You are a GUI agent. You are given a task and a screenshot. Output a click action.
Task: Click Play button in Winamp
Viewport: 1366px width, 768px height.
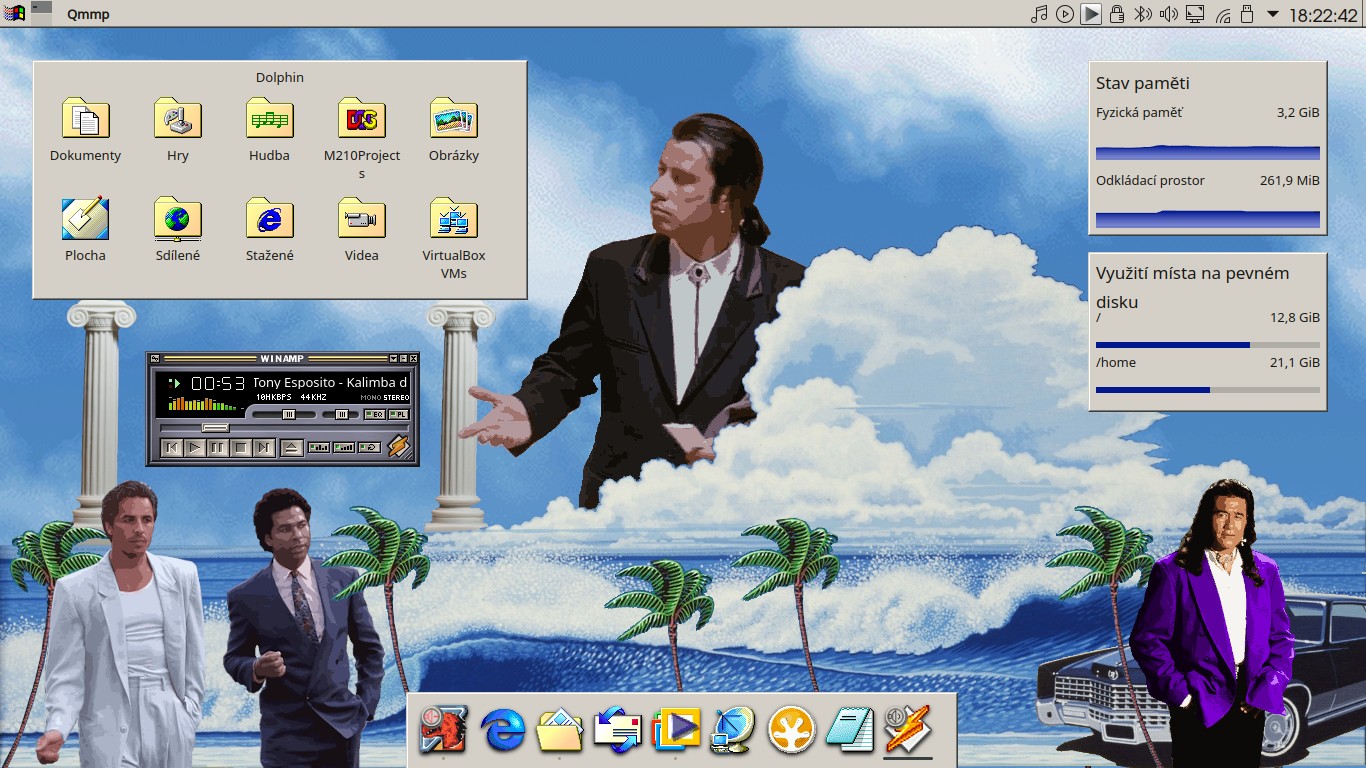point(195,448)
